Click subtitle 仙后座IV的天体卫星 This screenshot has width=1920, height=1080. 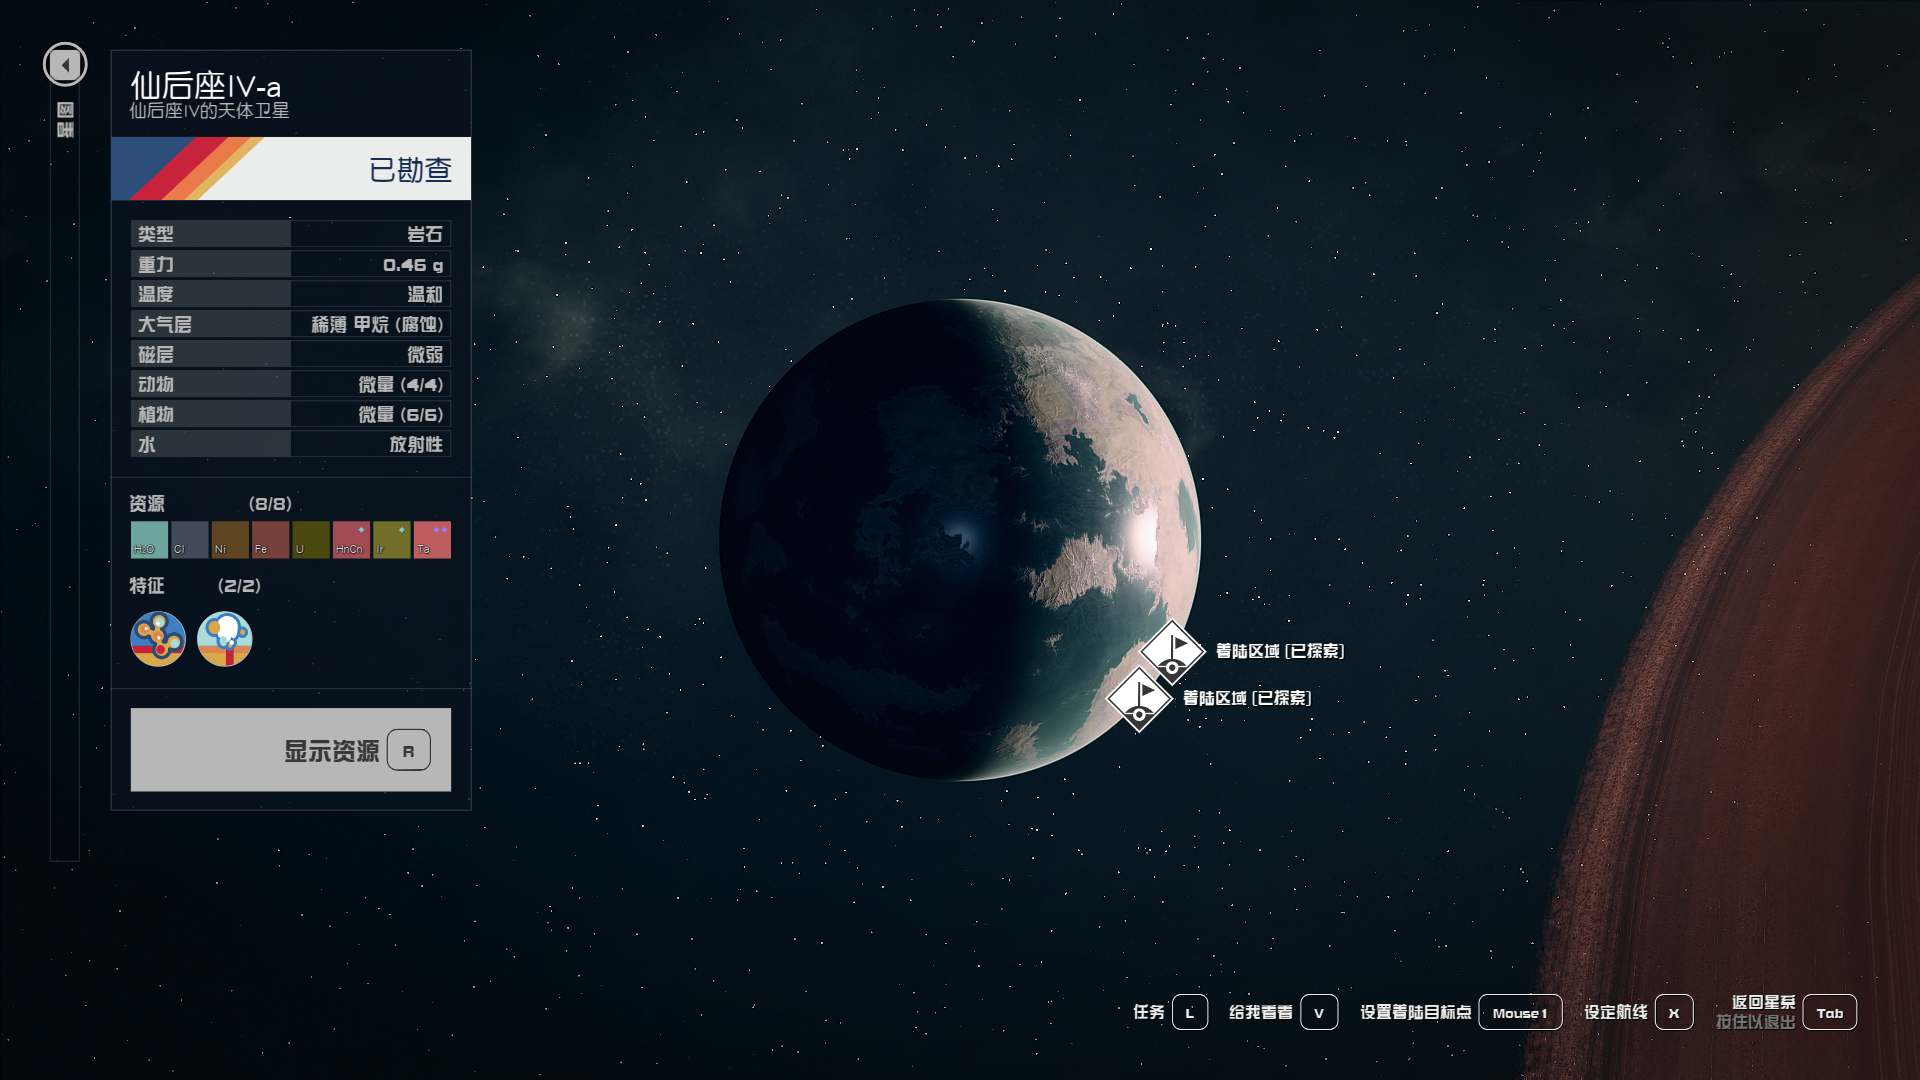pyautogui.click(x=209, y=111)
